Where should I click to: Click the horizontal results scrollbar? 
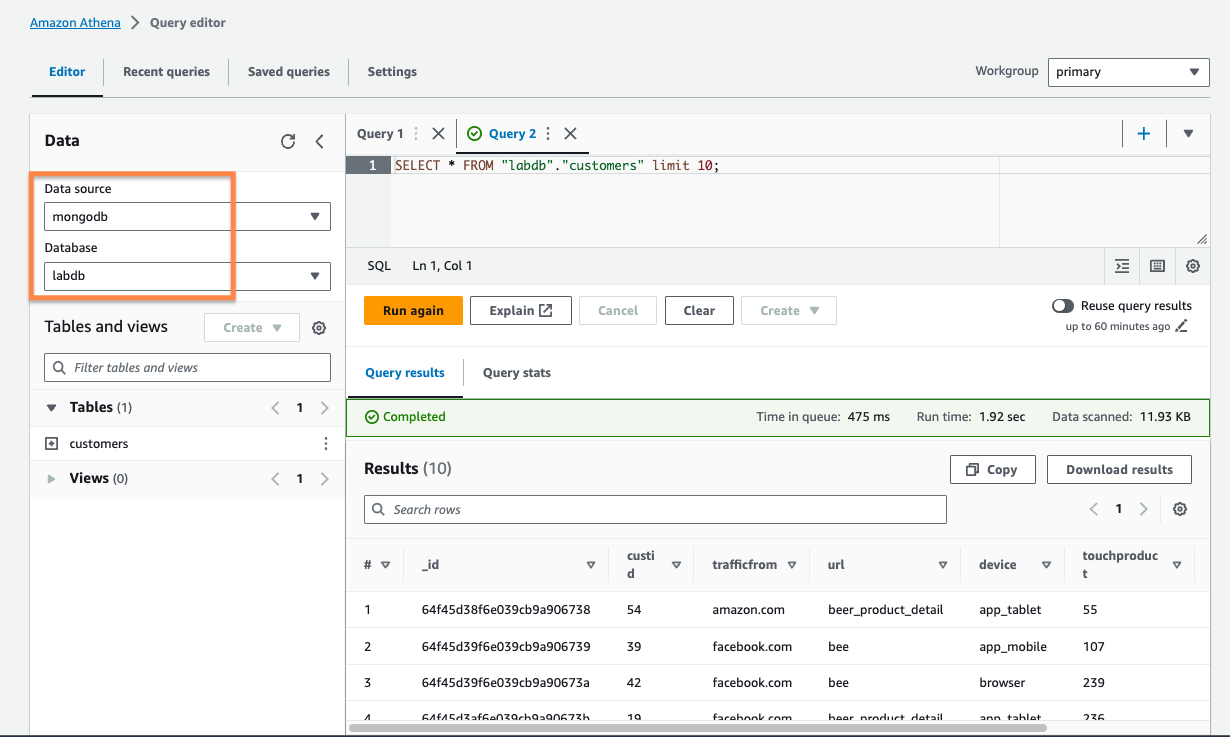(697, 728)
